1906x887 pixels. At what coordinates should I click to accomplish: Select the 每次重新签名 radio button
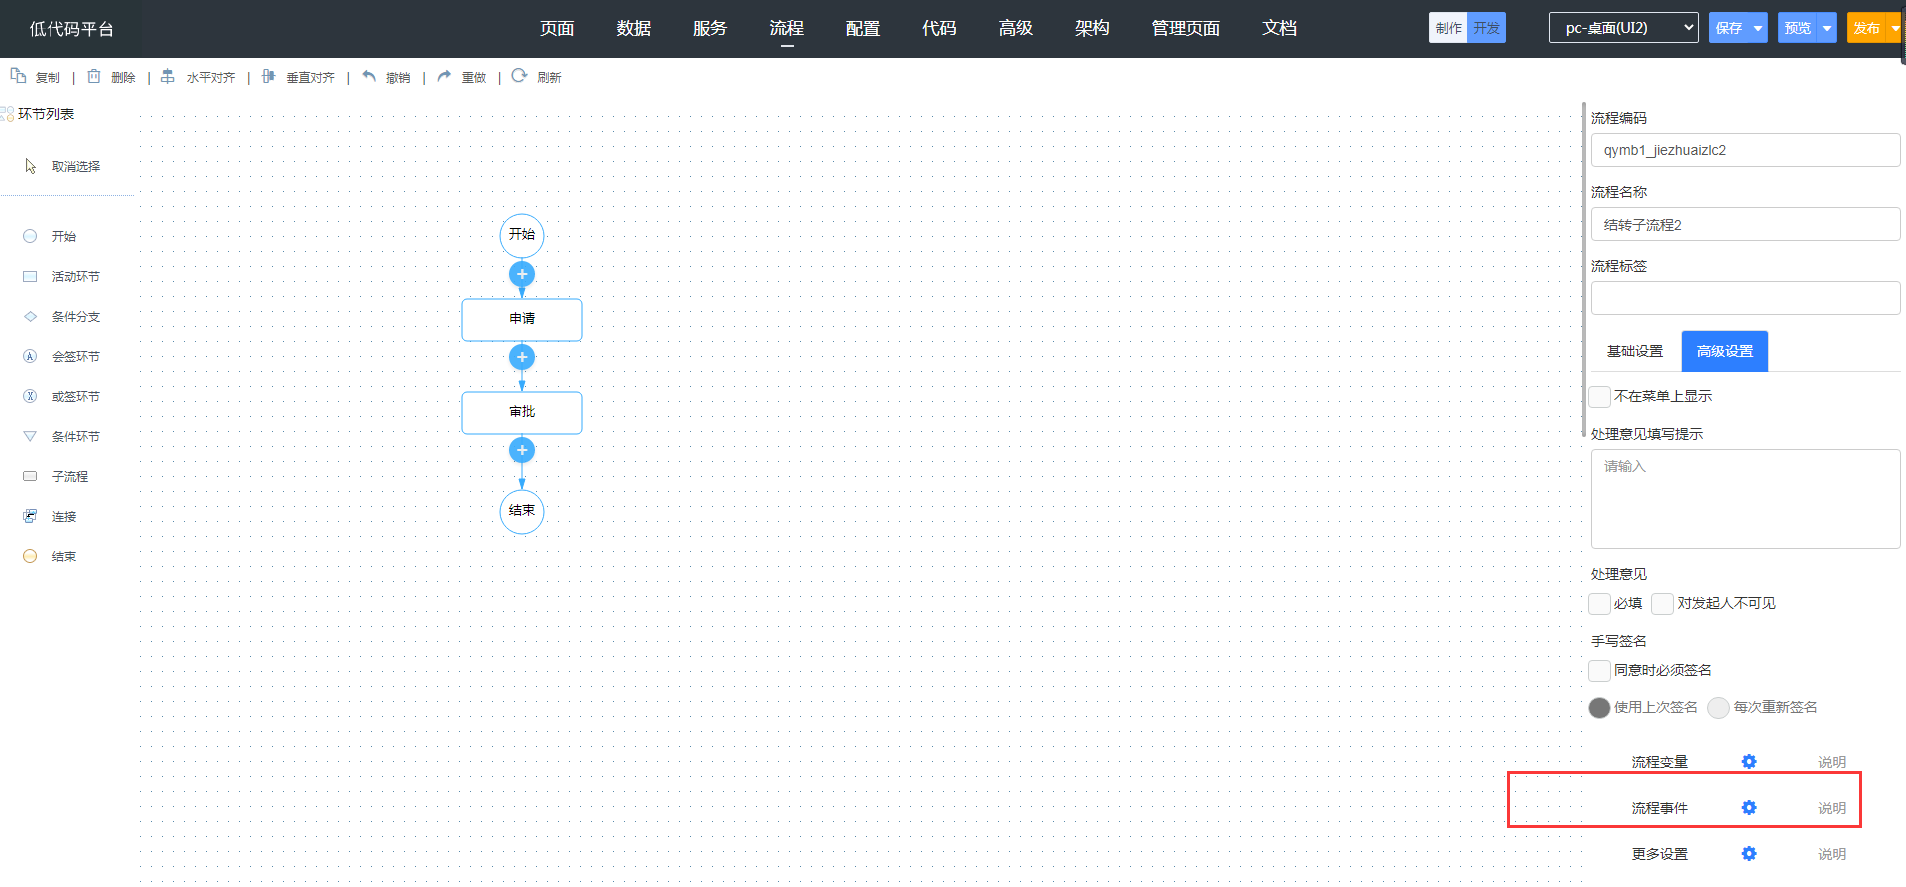1718,708
